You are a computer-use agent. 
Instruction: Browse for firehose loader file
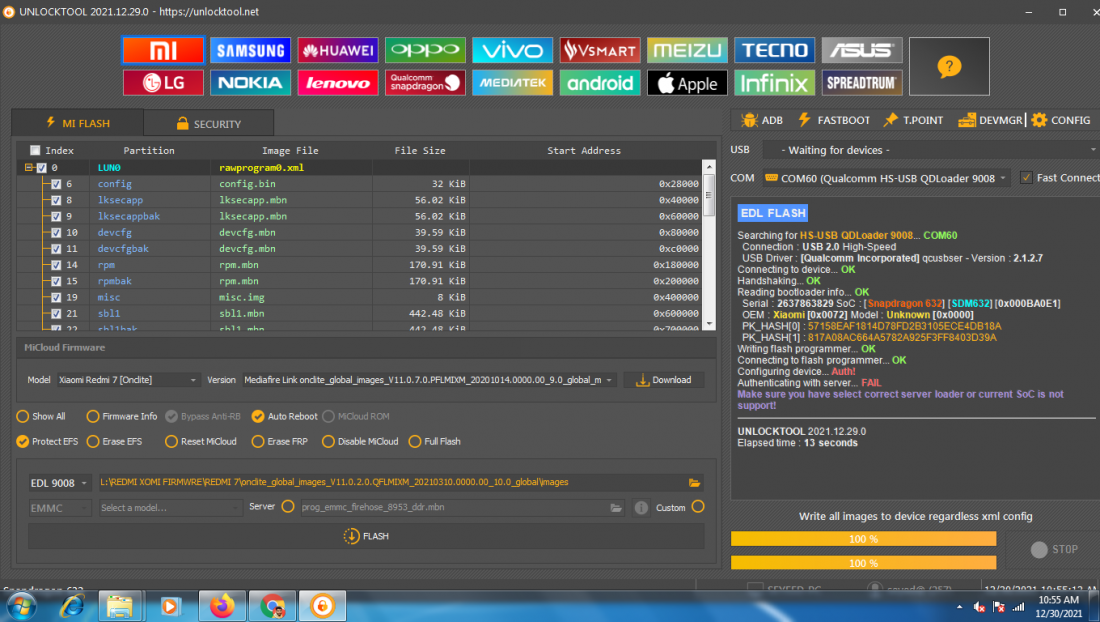pos(616,508)
